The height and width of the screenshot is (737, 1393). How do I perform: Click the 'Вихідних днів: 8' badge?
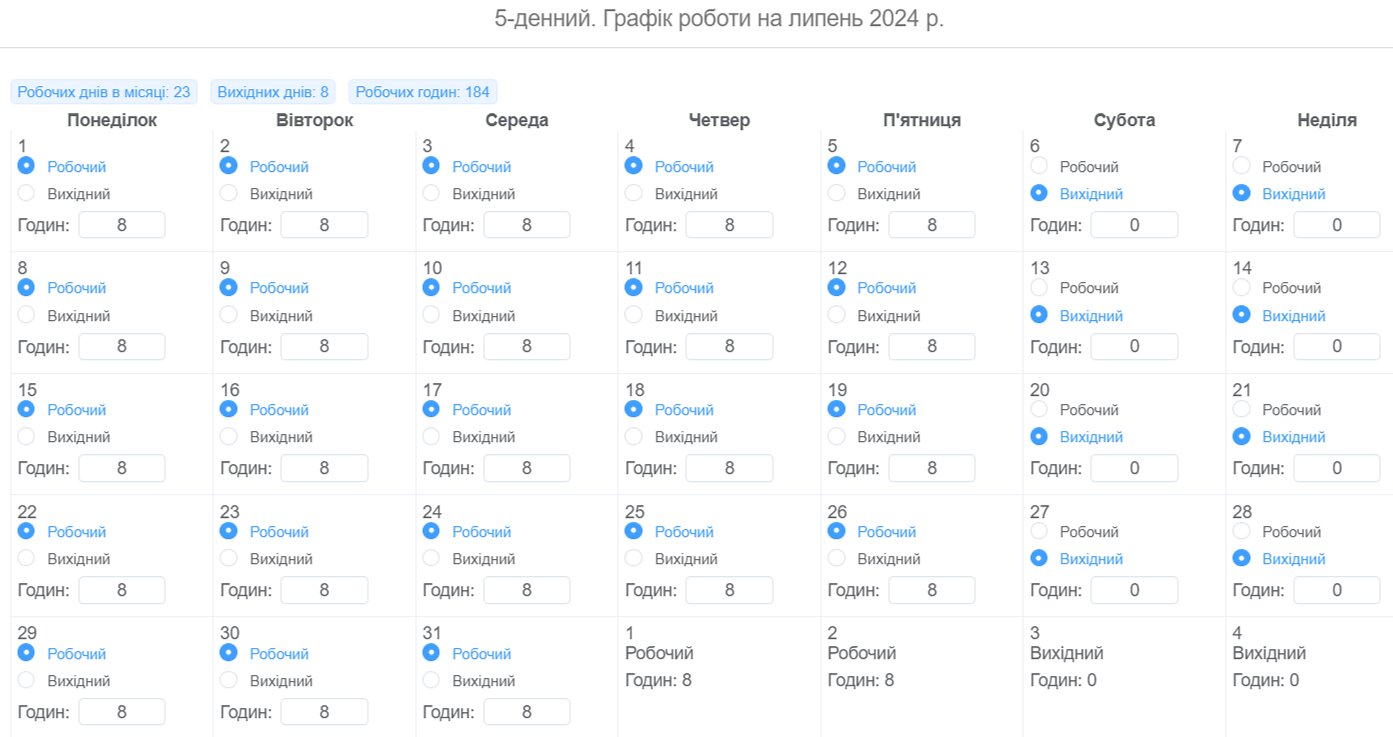click(x=273, y=92)
